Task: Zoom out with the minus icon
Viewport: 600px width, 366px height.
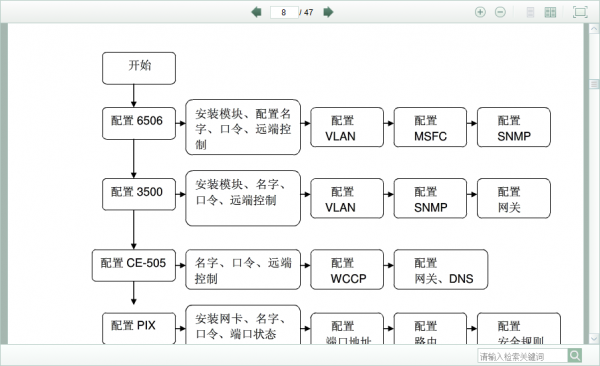Action: click(500, 12)
